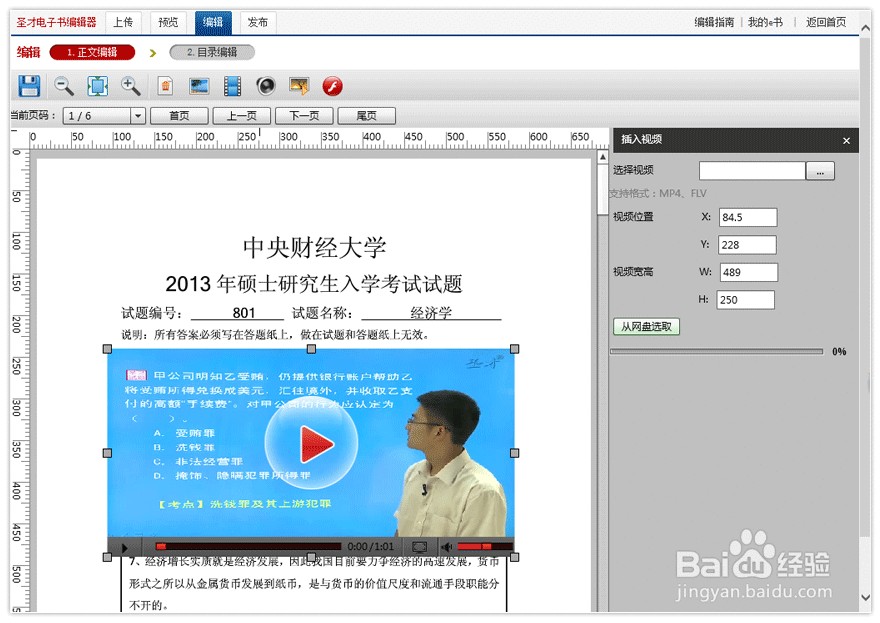Click the video width W input field
The height and width of the screenshot is (623, 880).
pyautogui.click(x=748, y=272)
